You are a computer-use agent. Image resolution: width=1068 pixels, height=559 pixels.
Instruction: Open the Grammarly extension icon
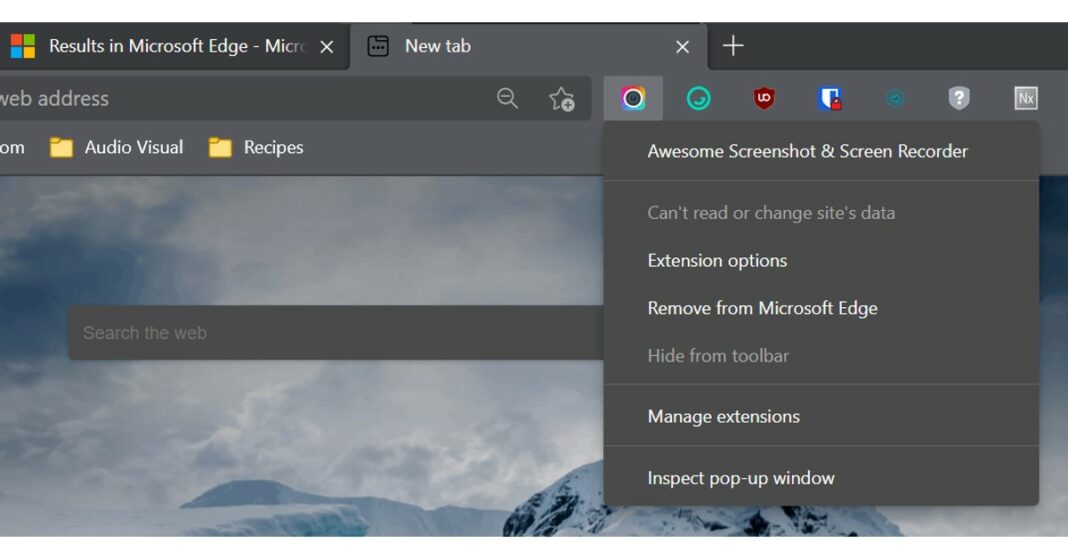coord(698,99)
